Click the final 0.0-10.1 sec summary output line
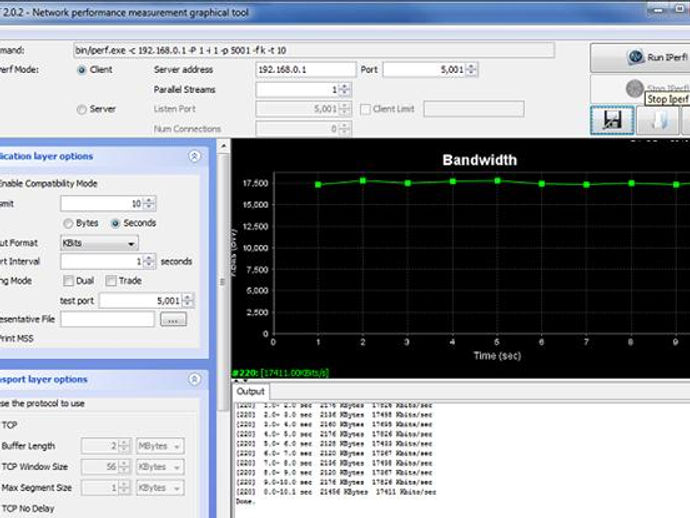This screenshot has height=518, width=690. coord(336,492)
